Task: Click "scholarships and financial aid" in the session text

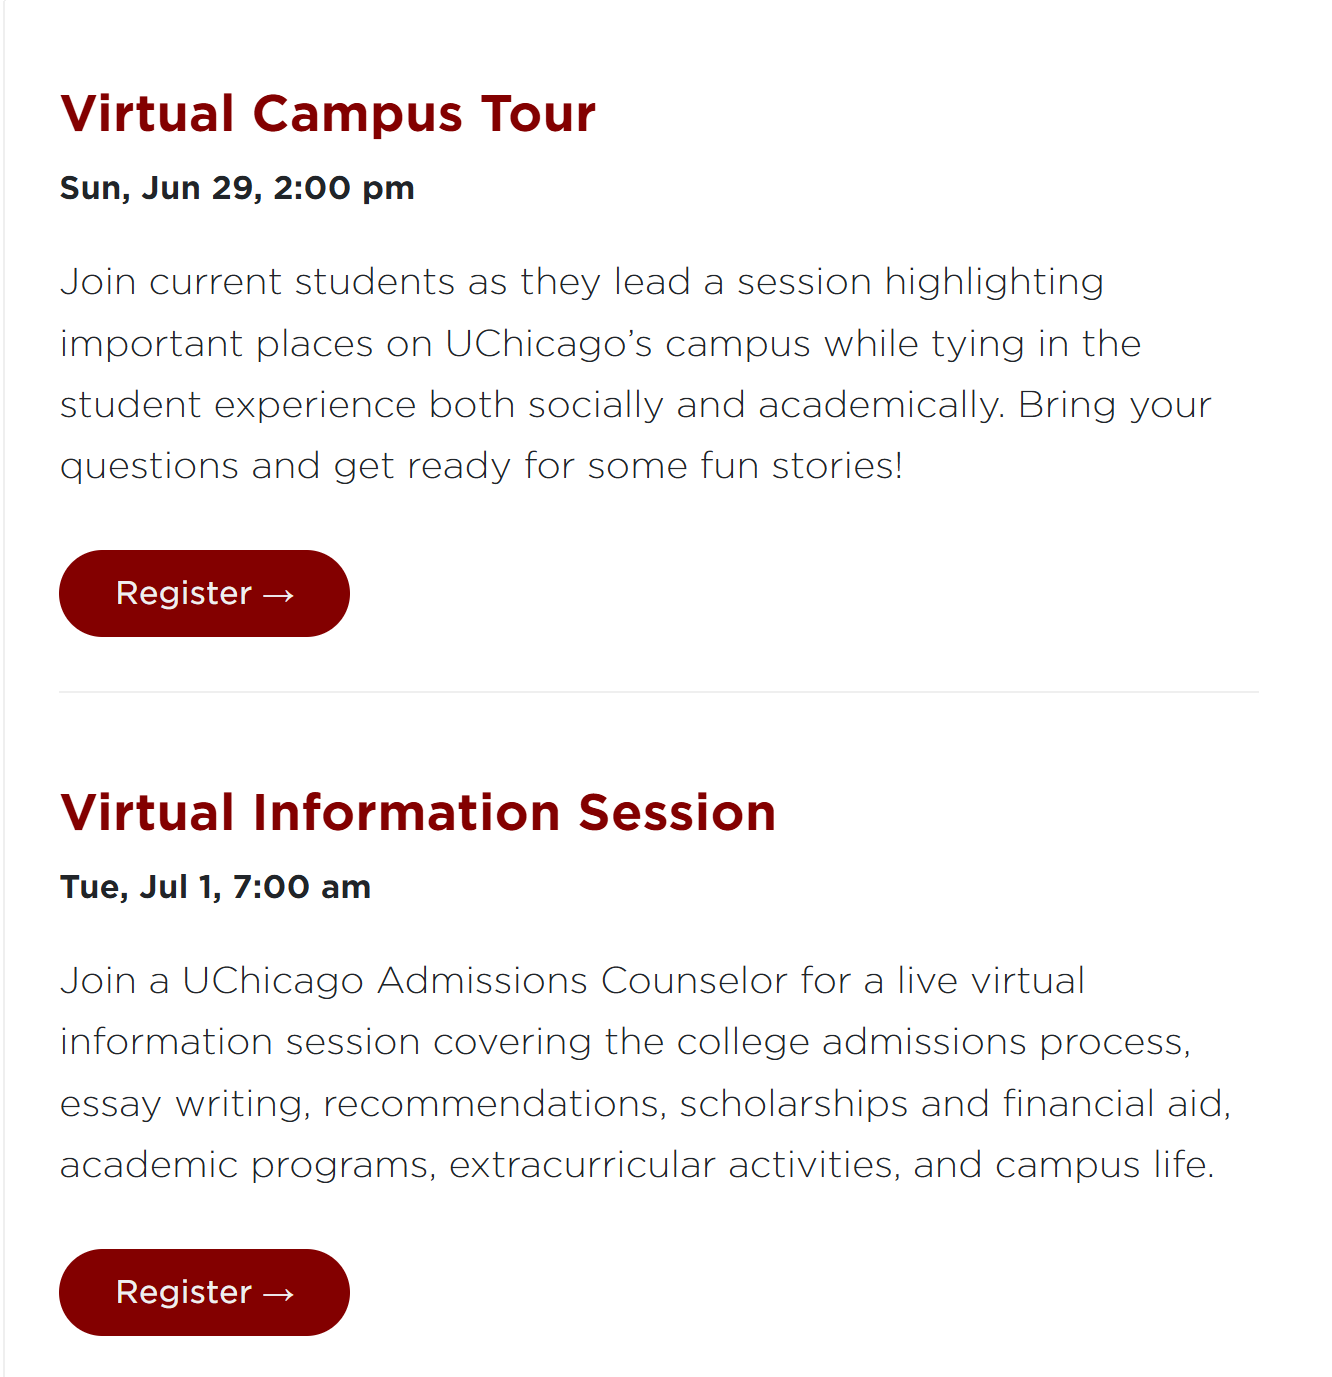Action: pos(954,1104)
